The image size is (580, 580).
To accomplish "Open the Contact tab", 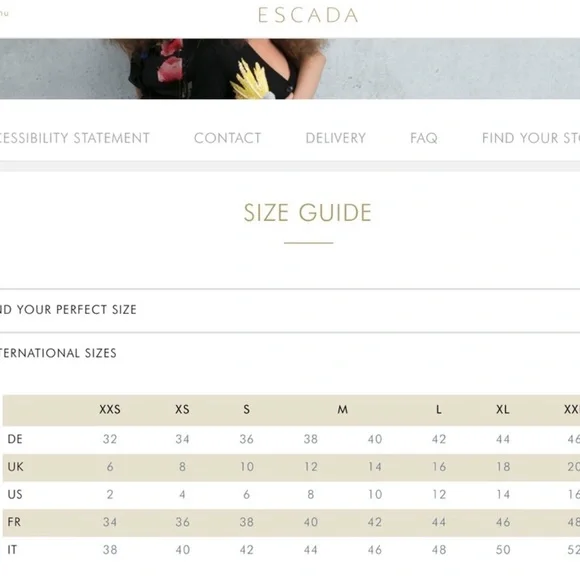I will click(227, 138).
